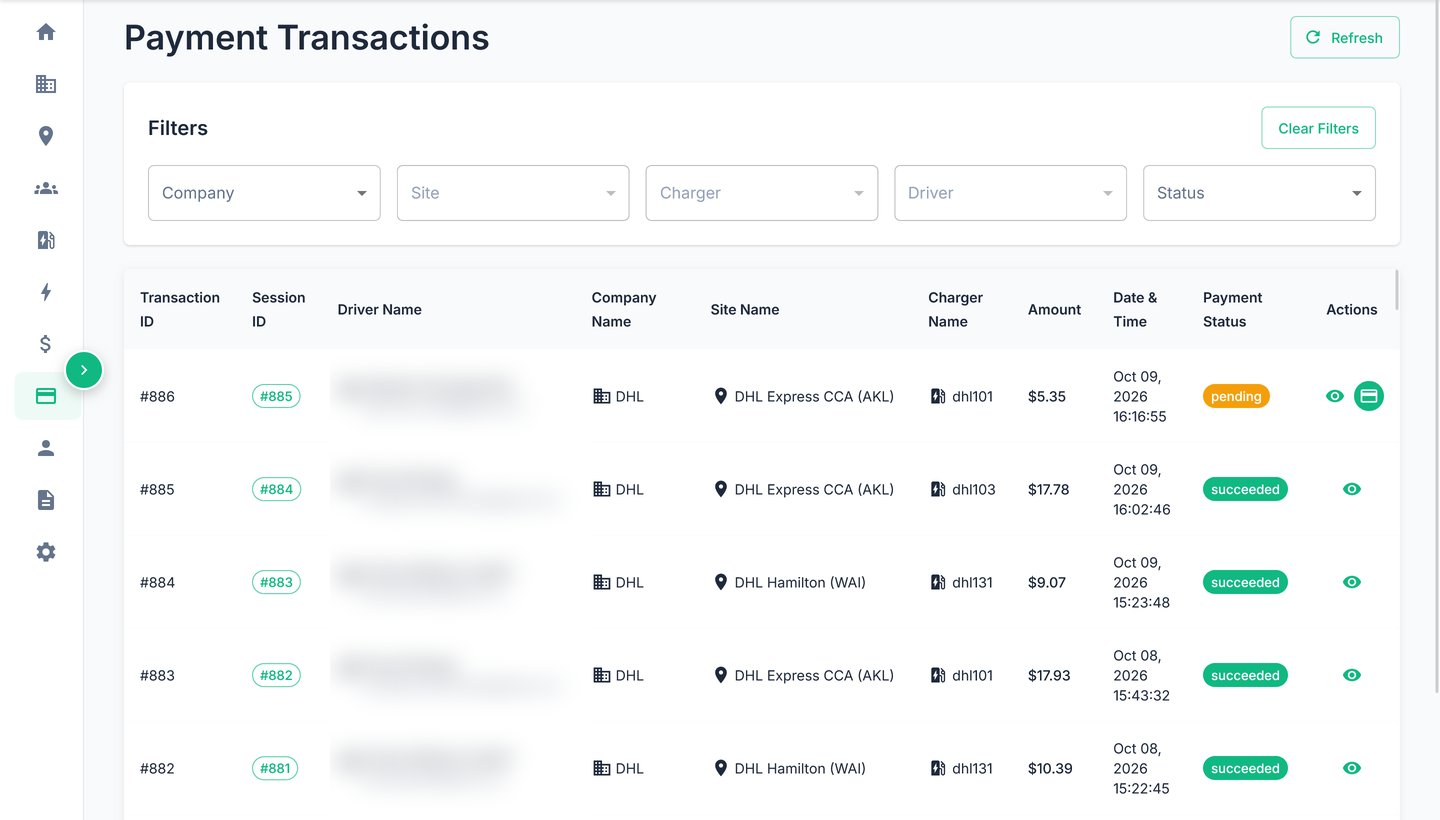
Task: Click the Site Name column header
Action: (745, 309)
